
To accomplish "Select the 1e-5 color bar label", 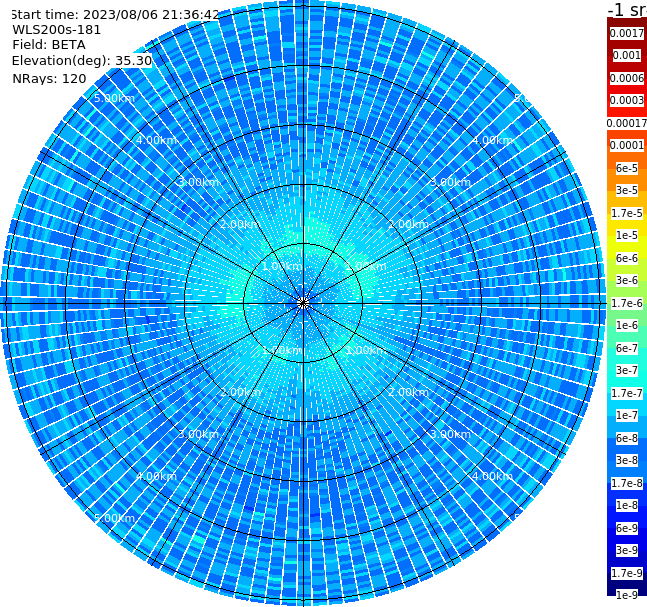I will click(627, 235).
